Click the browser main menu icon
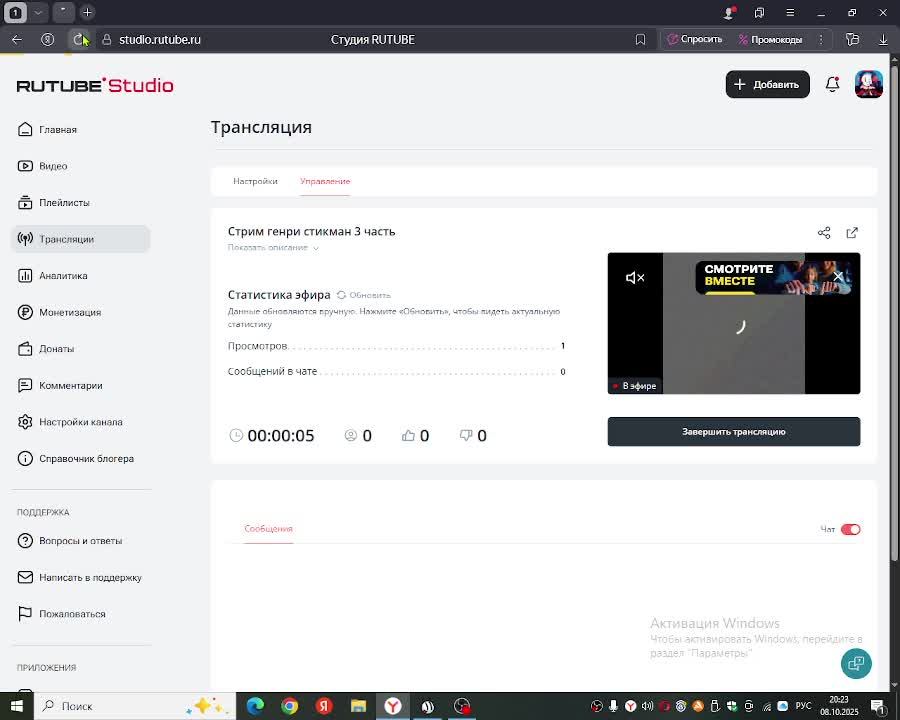 (790, 12)
